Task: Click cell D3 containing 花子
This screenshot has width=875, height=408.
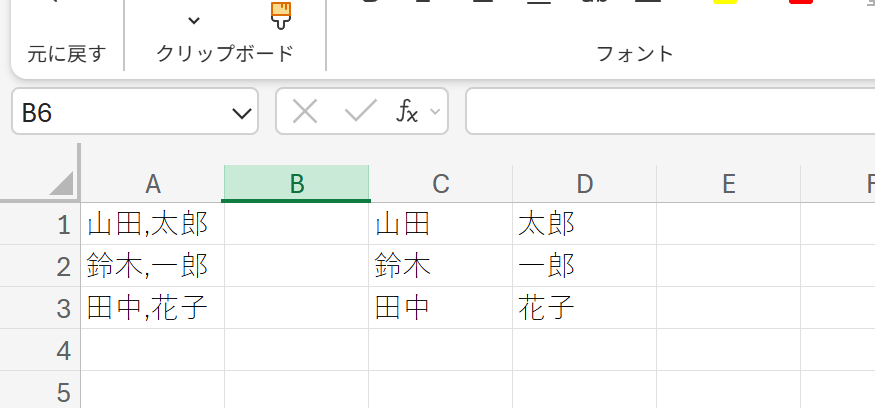Action: click(x=584, y=308)
